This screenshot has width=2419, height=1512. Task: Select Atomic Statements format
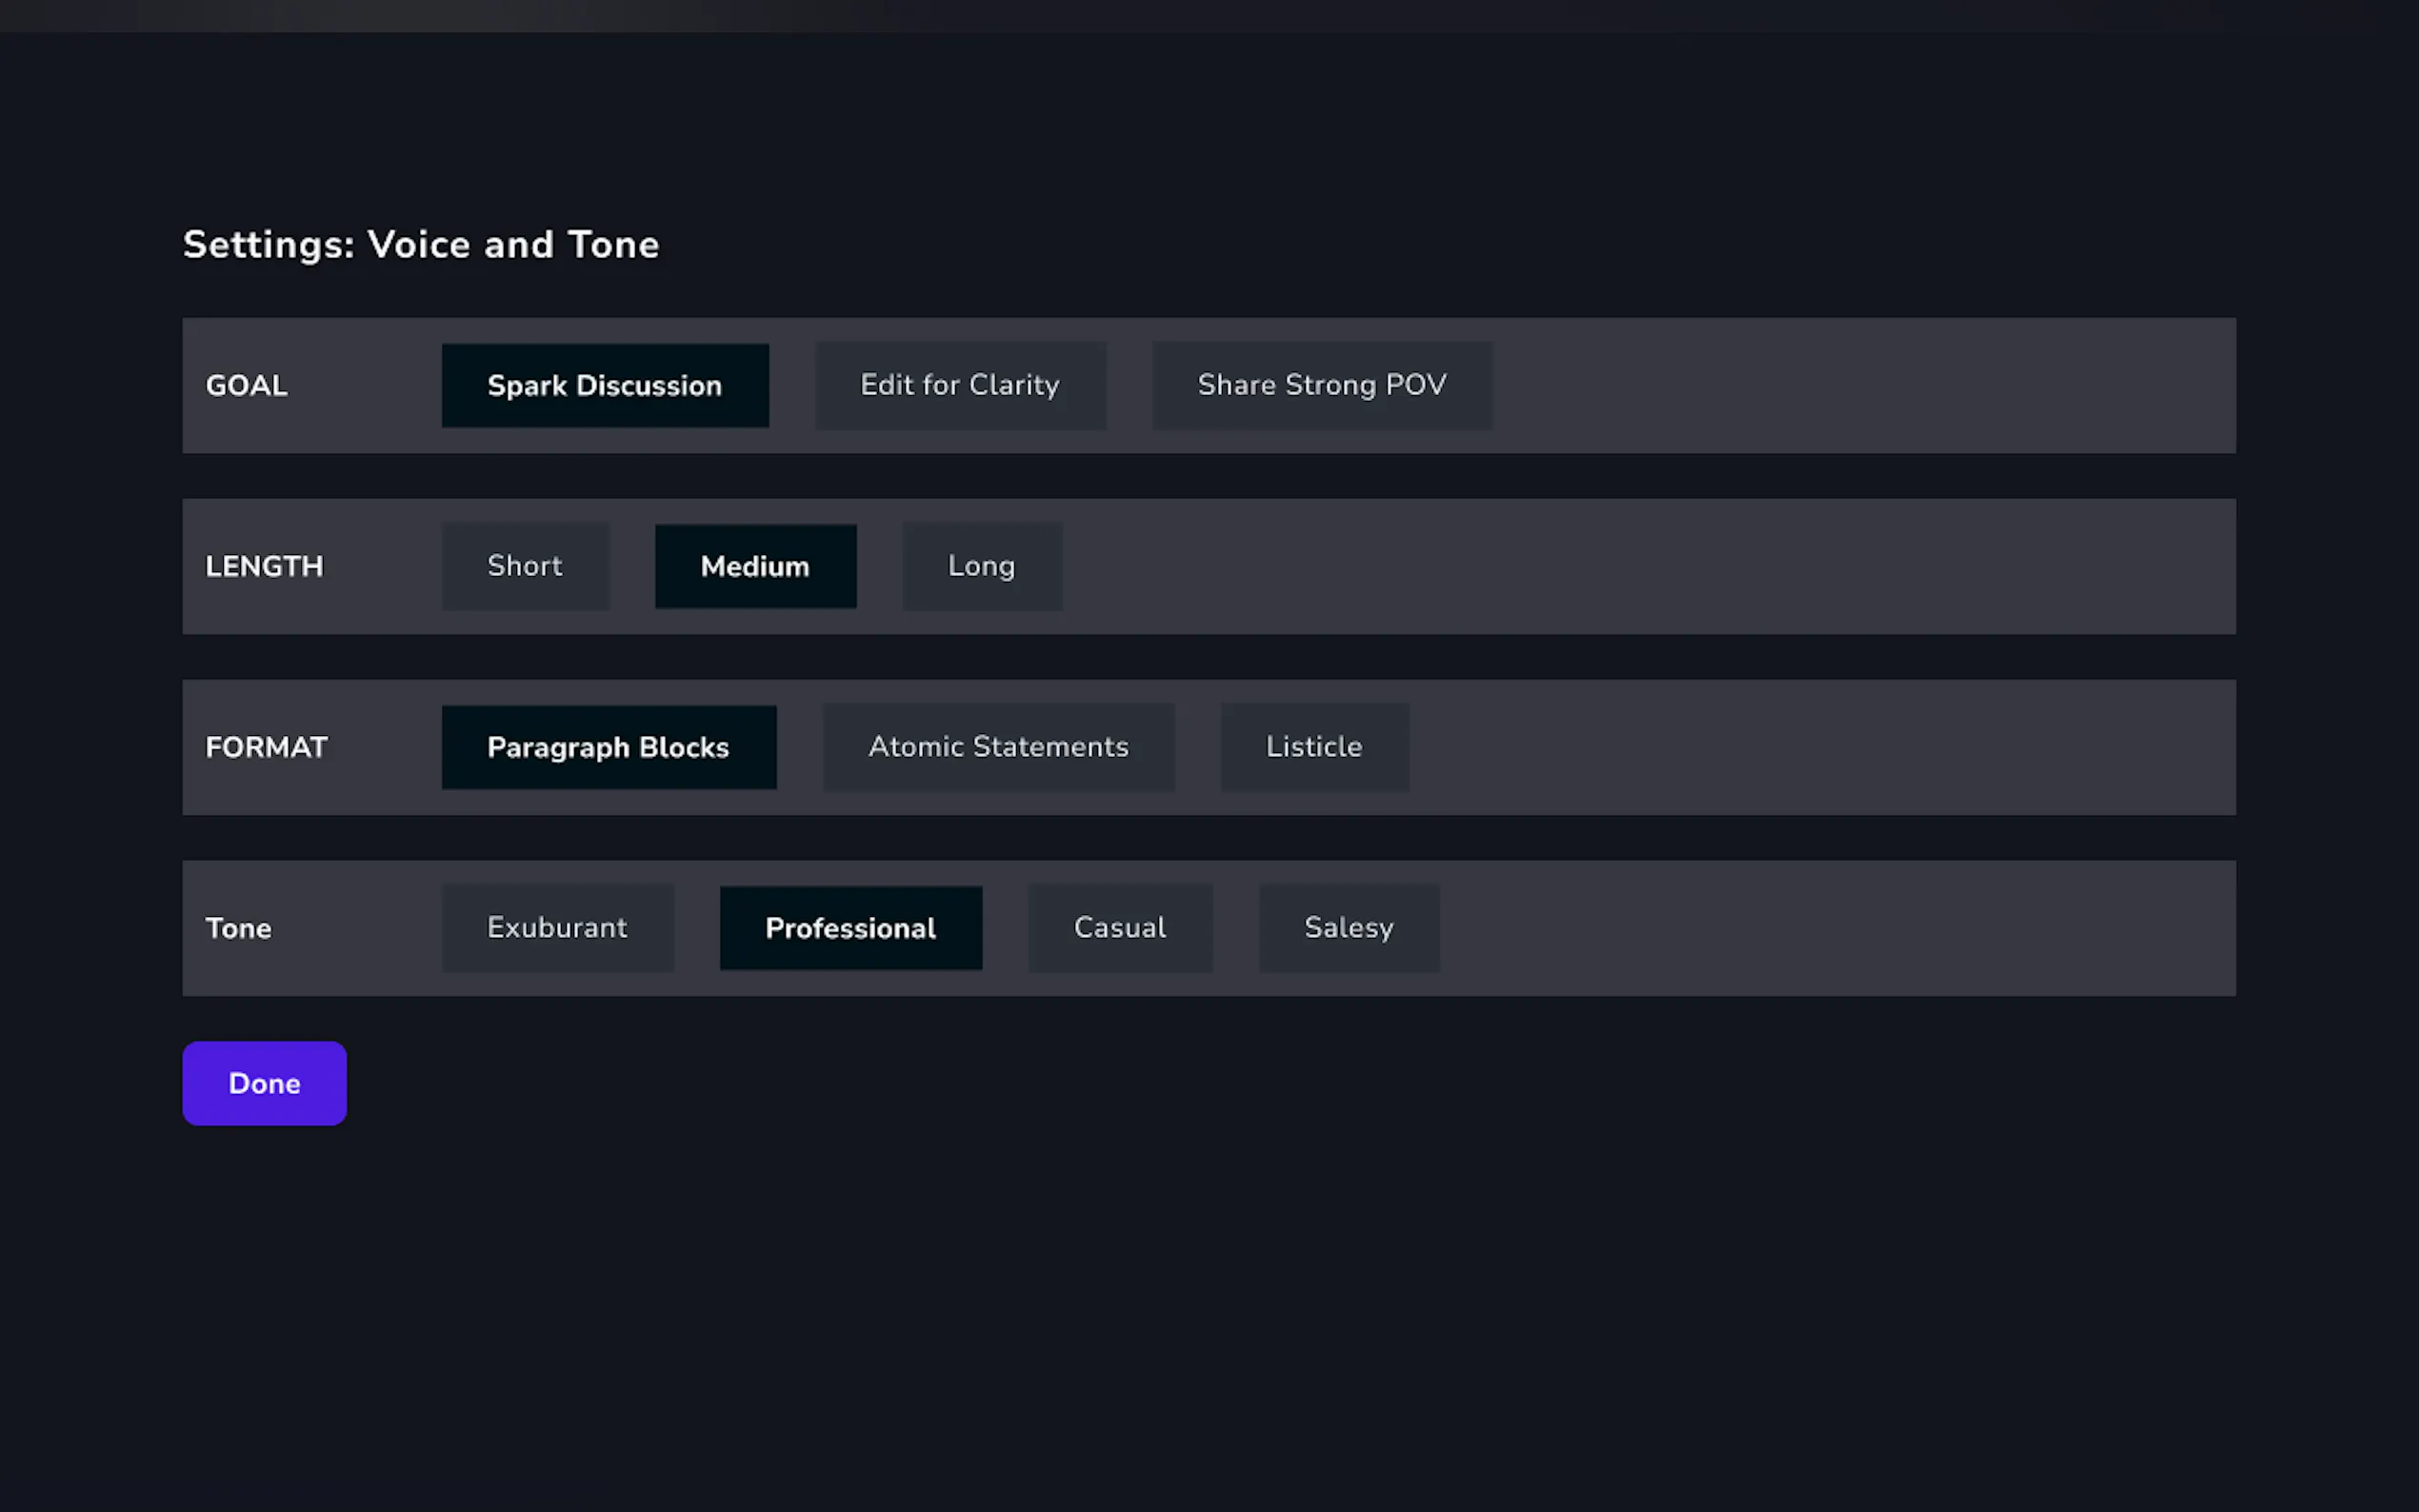coord(998,747)
